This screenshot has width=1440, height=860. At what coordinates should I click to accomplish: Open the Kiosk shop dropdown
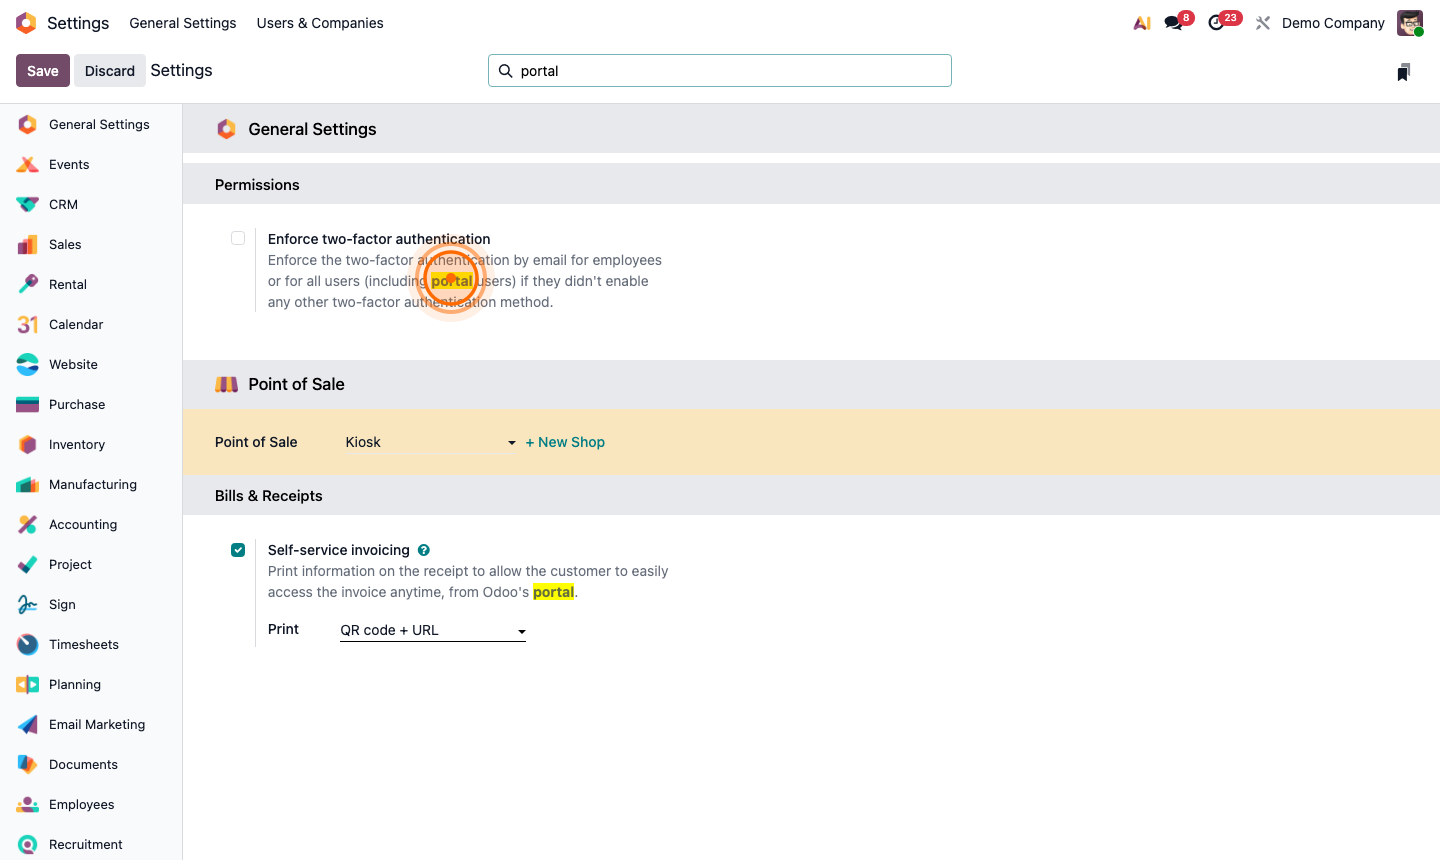[x=430, y=442]
